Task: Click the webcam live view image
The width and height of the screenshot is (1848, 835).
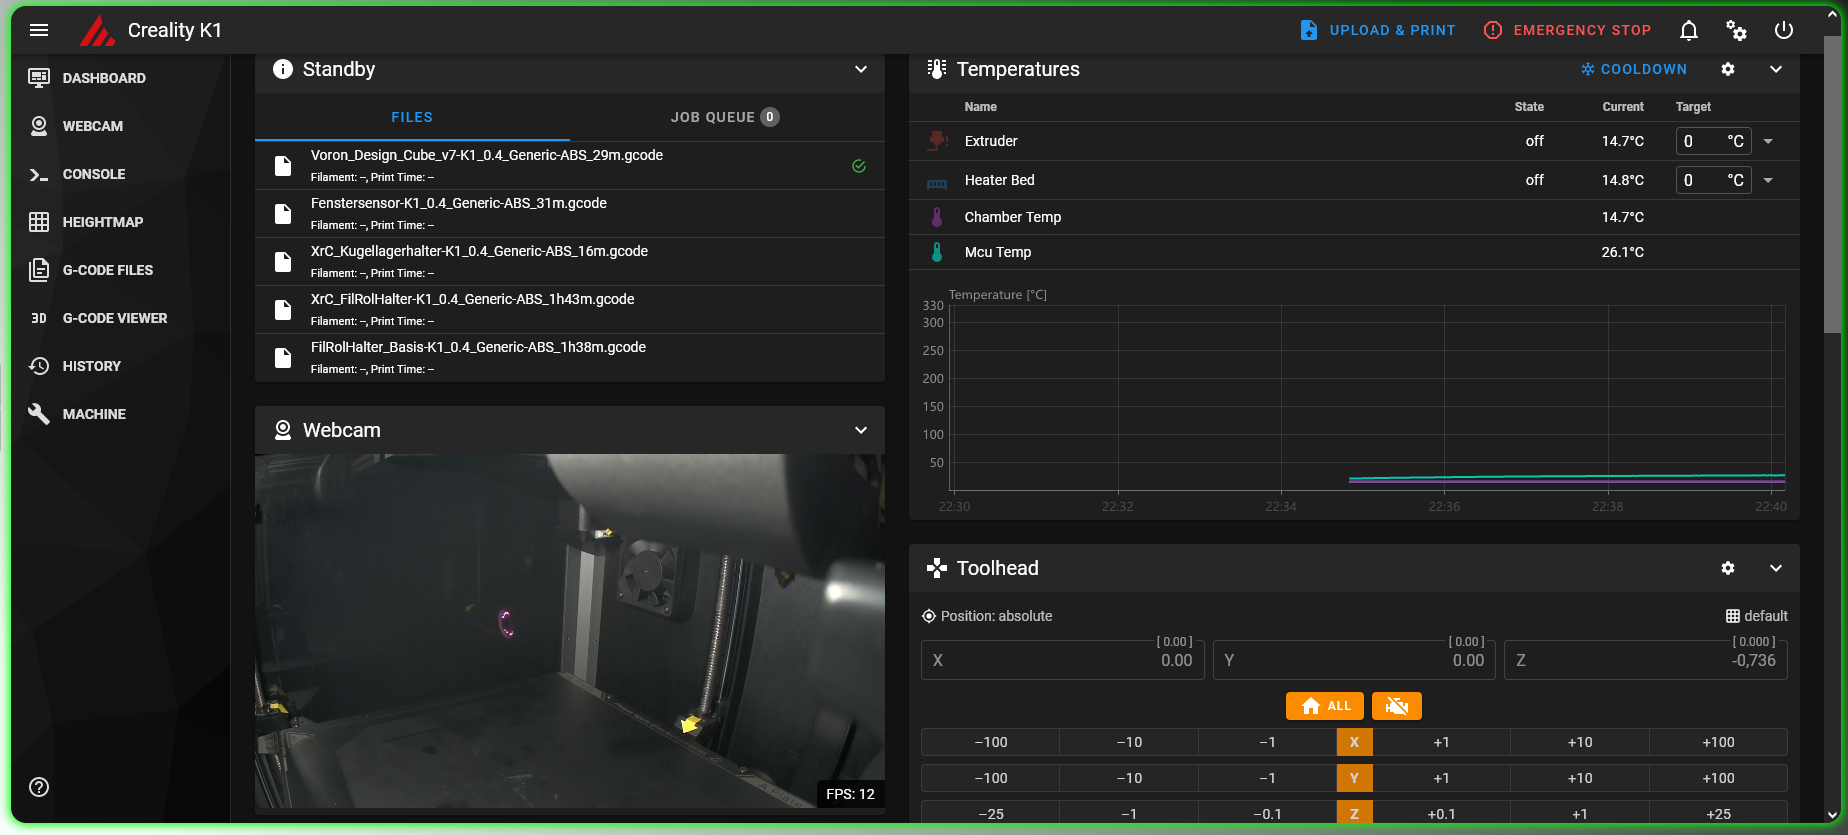Action: (x=570, y=631)
